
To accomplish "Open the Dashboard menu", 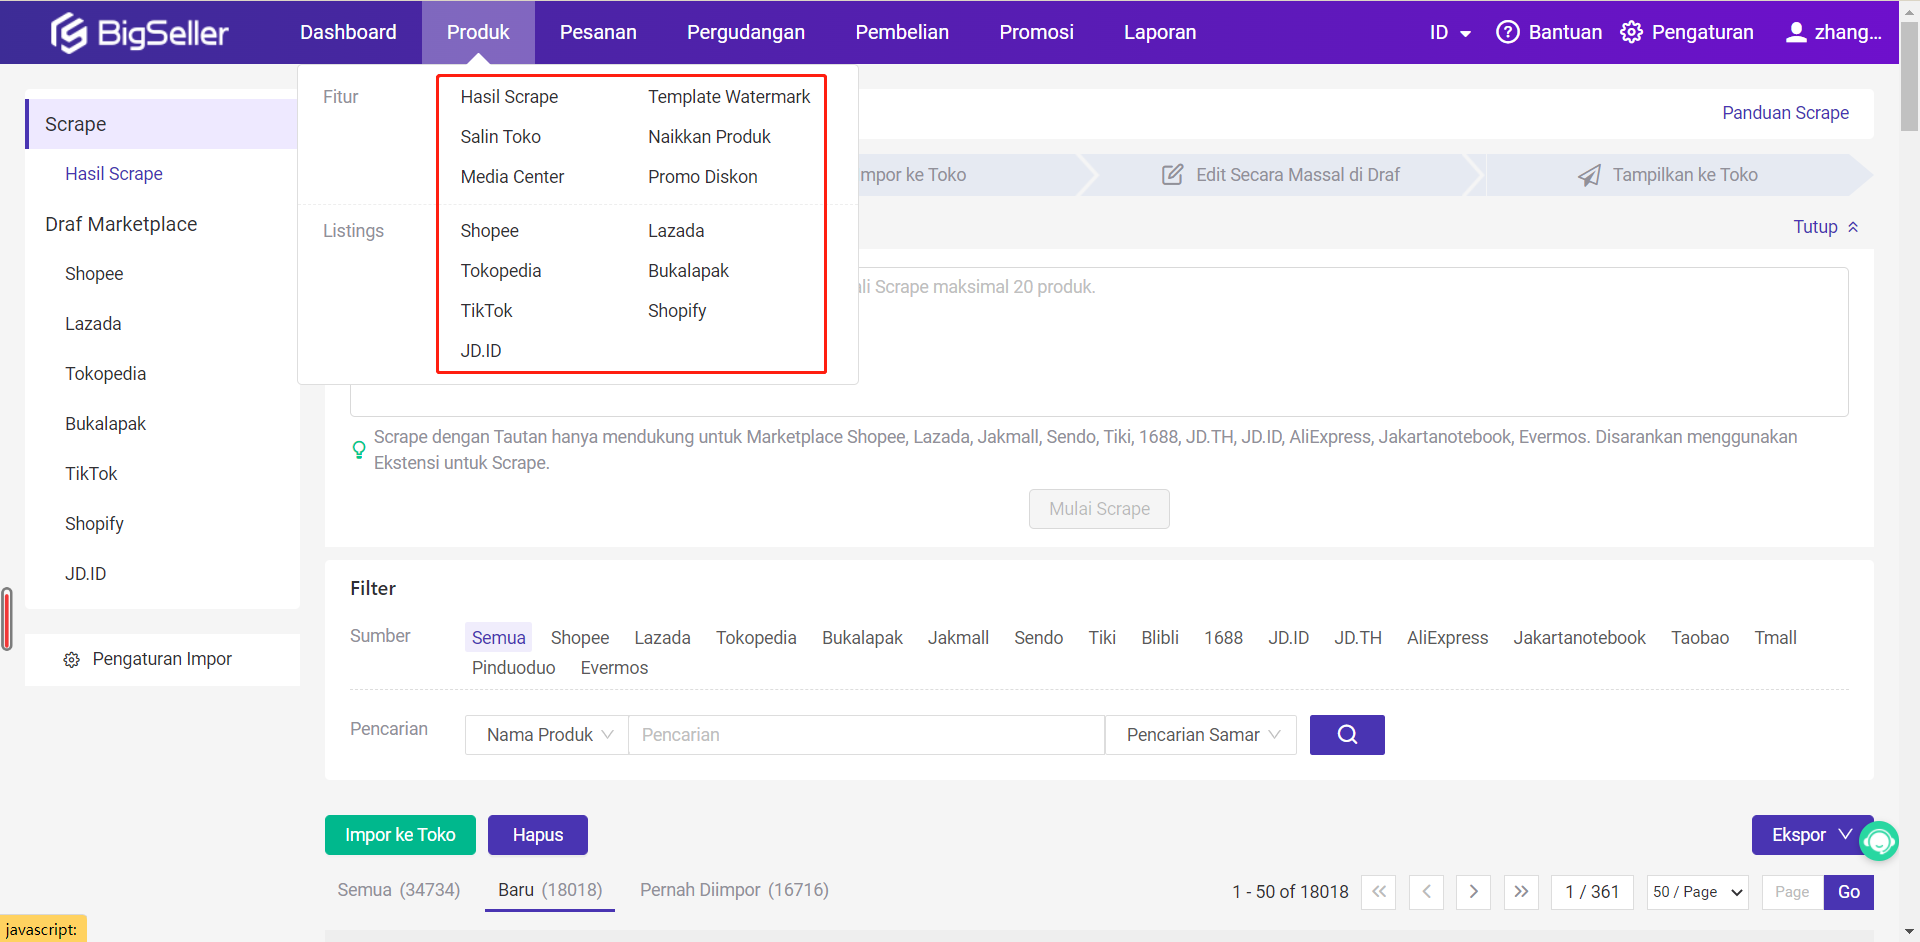I will click(x=348, y=32).
